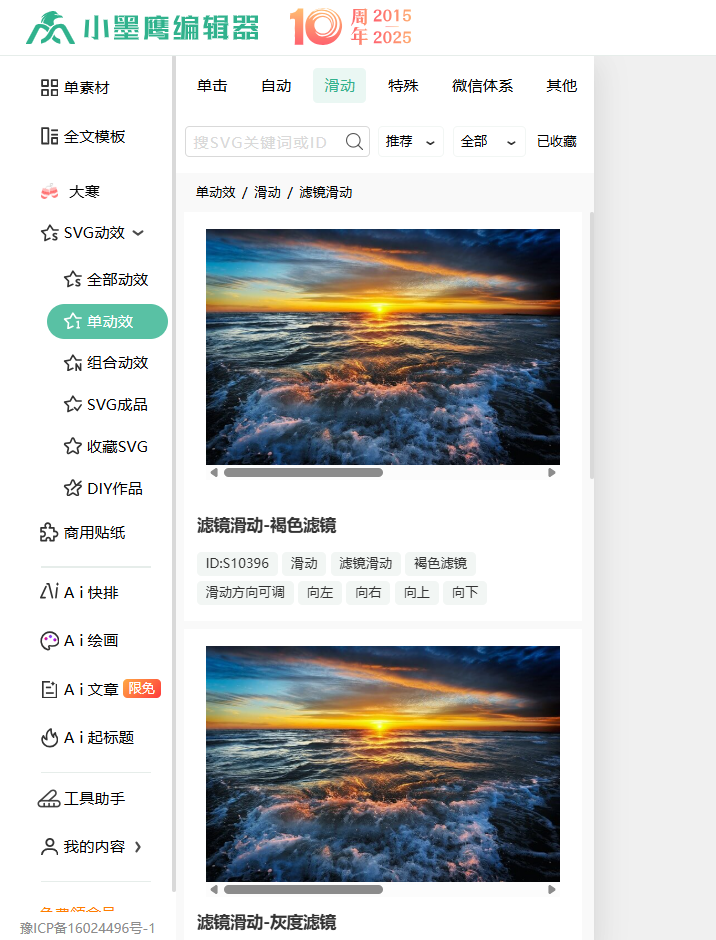Click the Ai文章 document icon
This screenshot has height=940, width=716.
pos(49,689)
